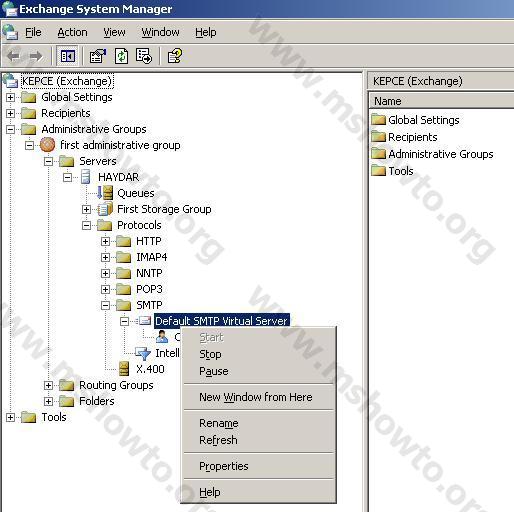This screenshot has width=514, height=512.
Task: Click the Recipients folder icon in right pane
Action: point(378,136)
